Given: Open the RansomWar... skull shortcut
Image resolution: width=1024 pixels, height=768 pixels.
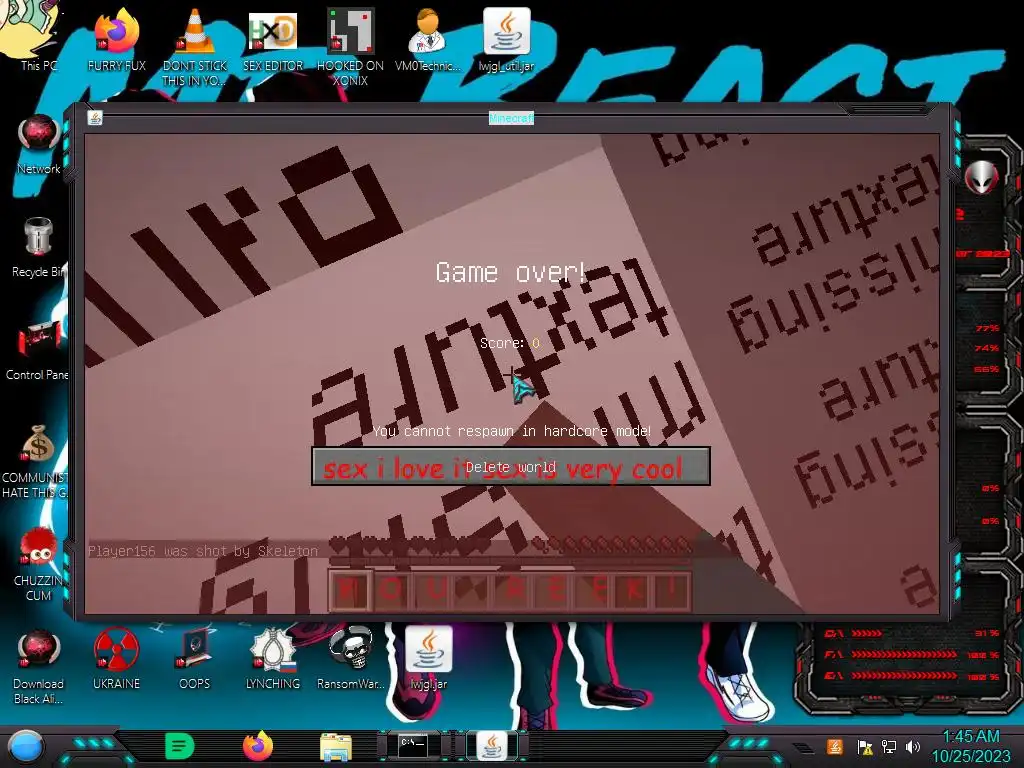Looking at the screenshot, I should 350,658.
